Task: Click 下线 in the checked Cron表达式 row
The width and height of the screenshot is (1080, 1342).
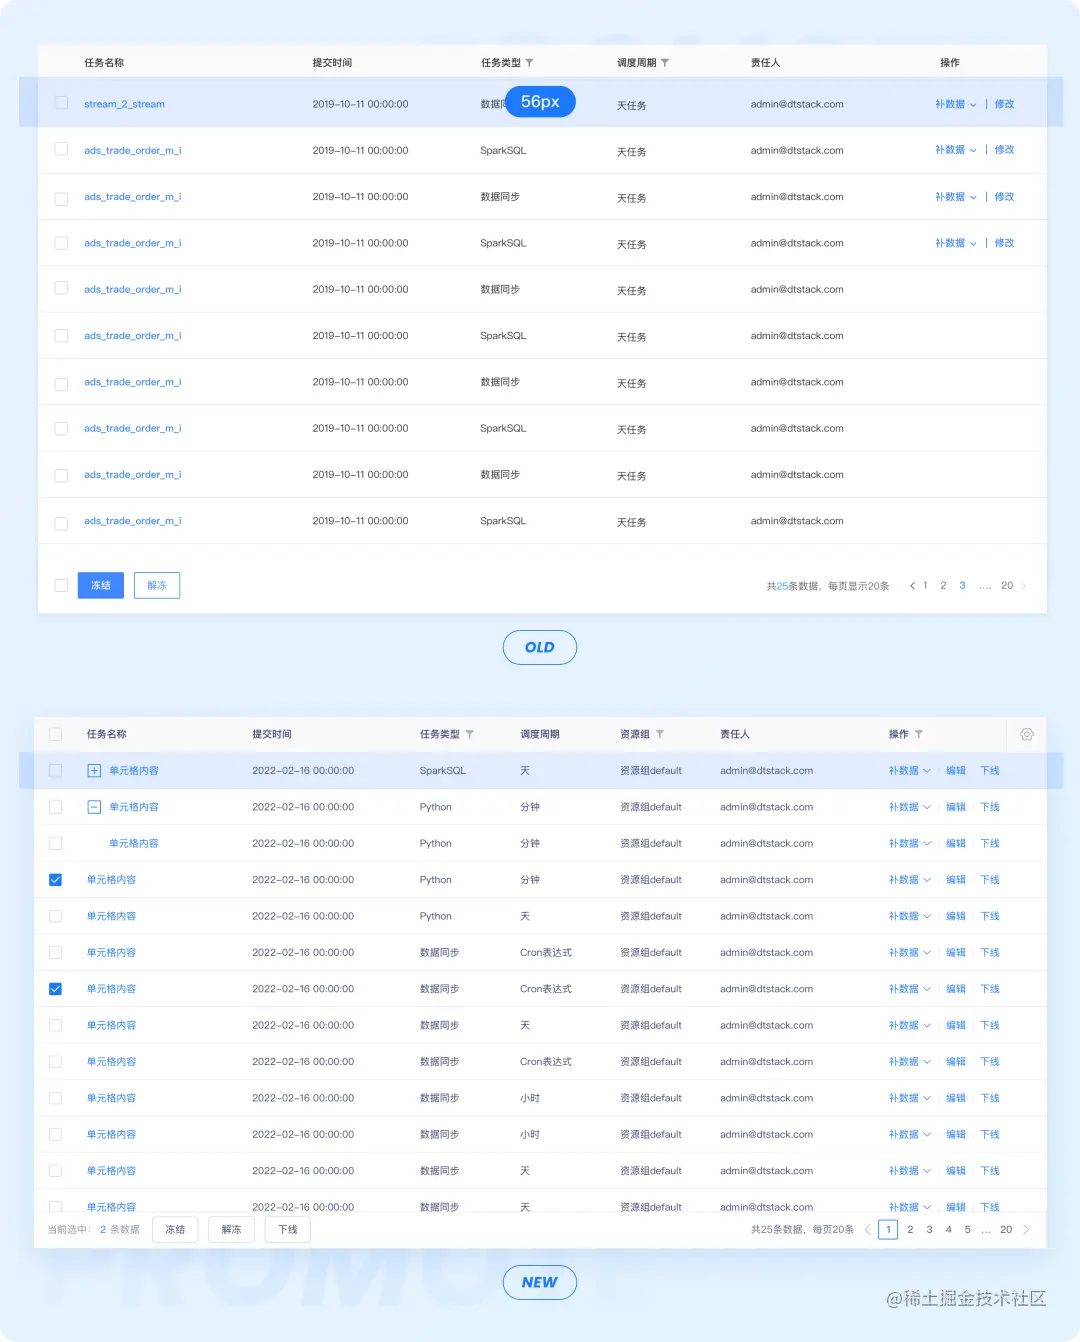Action: [990, 989]
